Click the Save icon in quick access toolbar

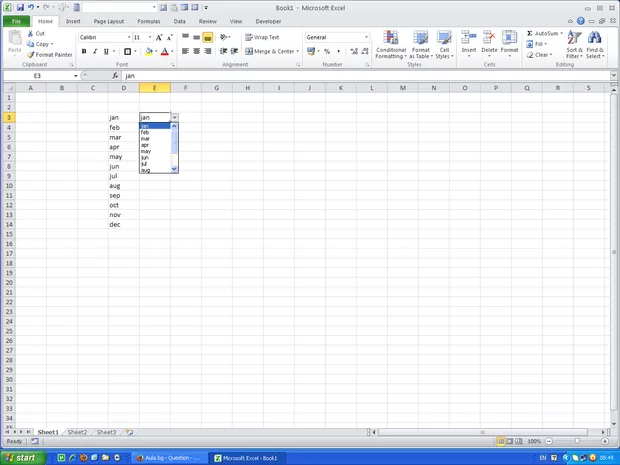click(20, 7)
